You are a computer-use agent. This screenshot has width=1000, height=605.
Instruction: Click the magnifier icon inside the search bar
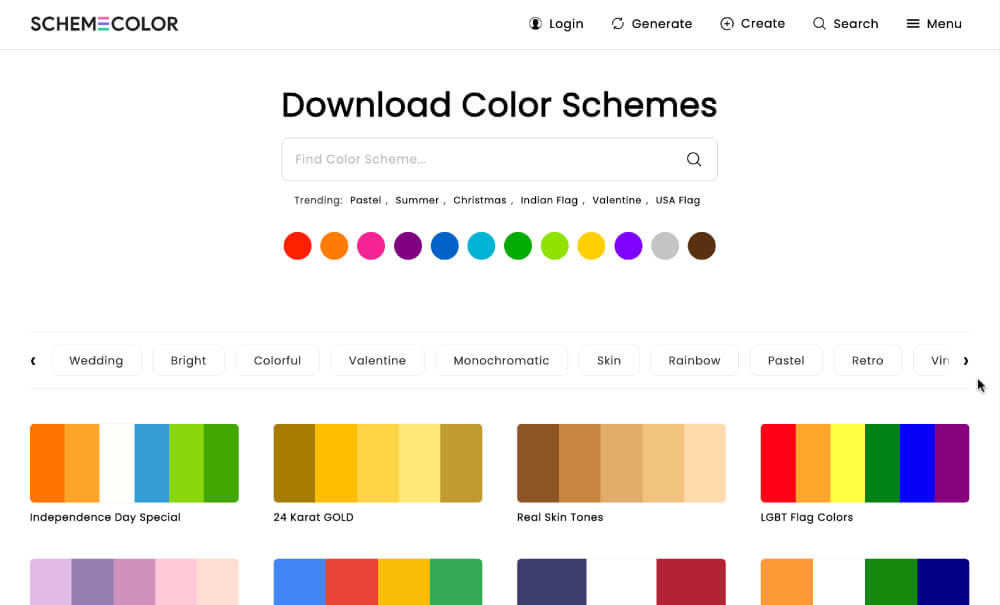point(693,159)
